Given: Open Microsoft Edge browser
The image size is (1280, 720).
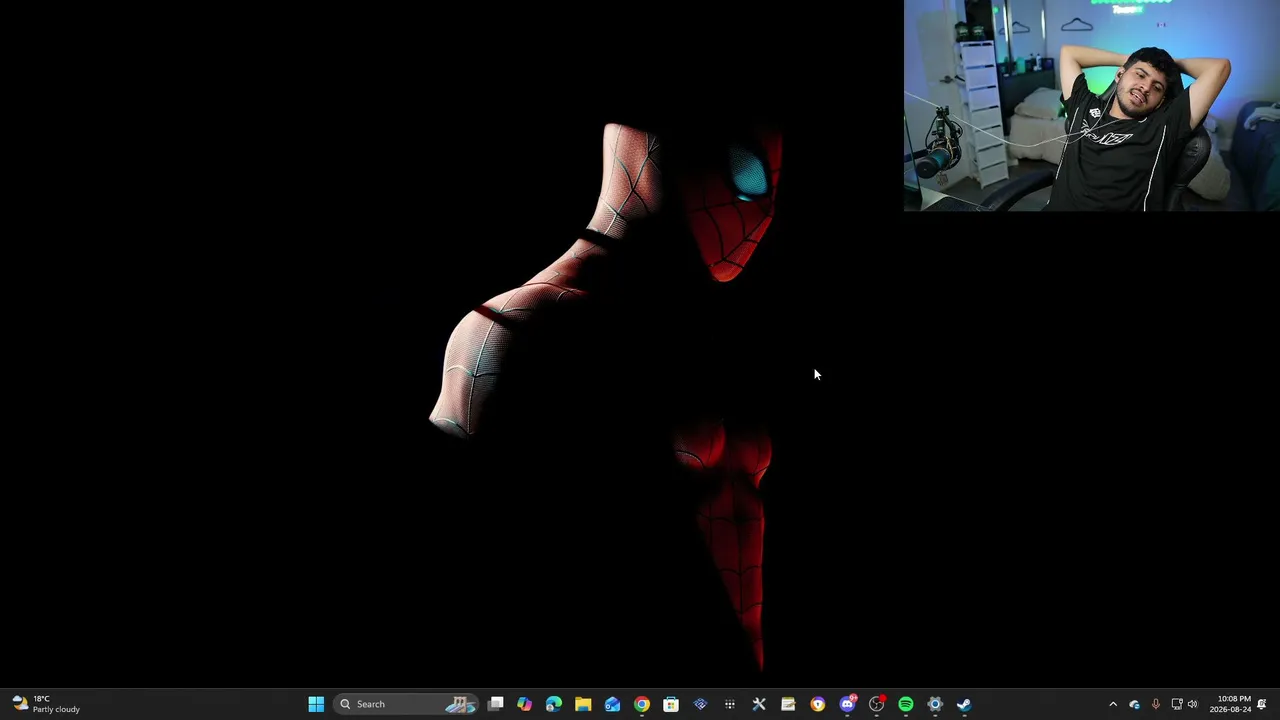Looking at the screenshot, I should [x=554, y=704].
